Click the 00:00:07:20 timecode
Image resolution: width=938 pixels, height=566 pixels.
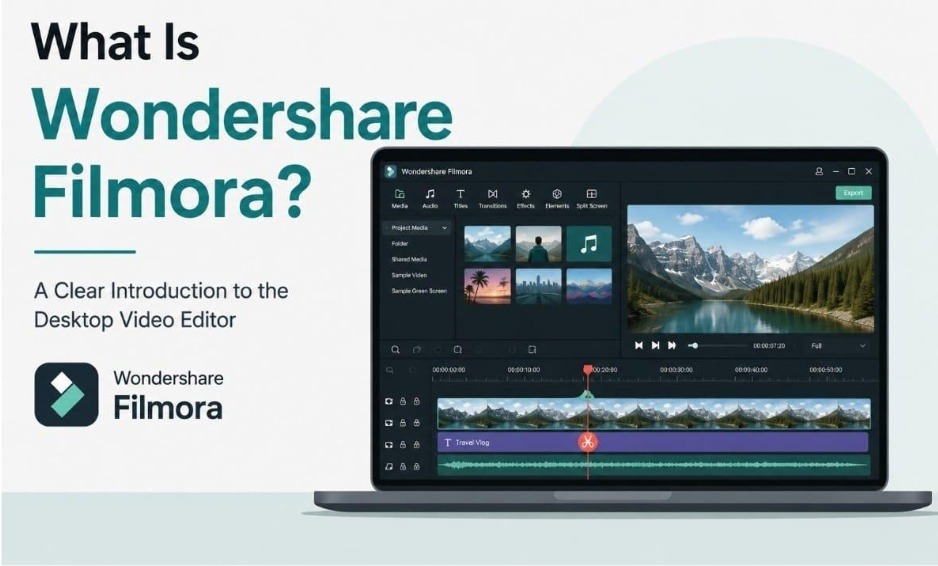(x=769, y=346)
